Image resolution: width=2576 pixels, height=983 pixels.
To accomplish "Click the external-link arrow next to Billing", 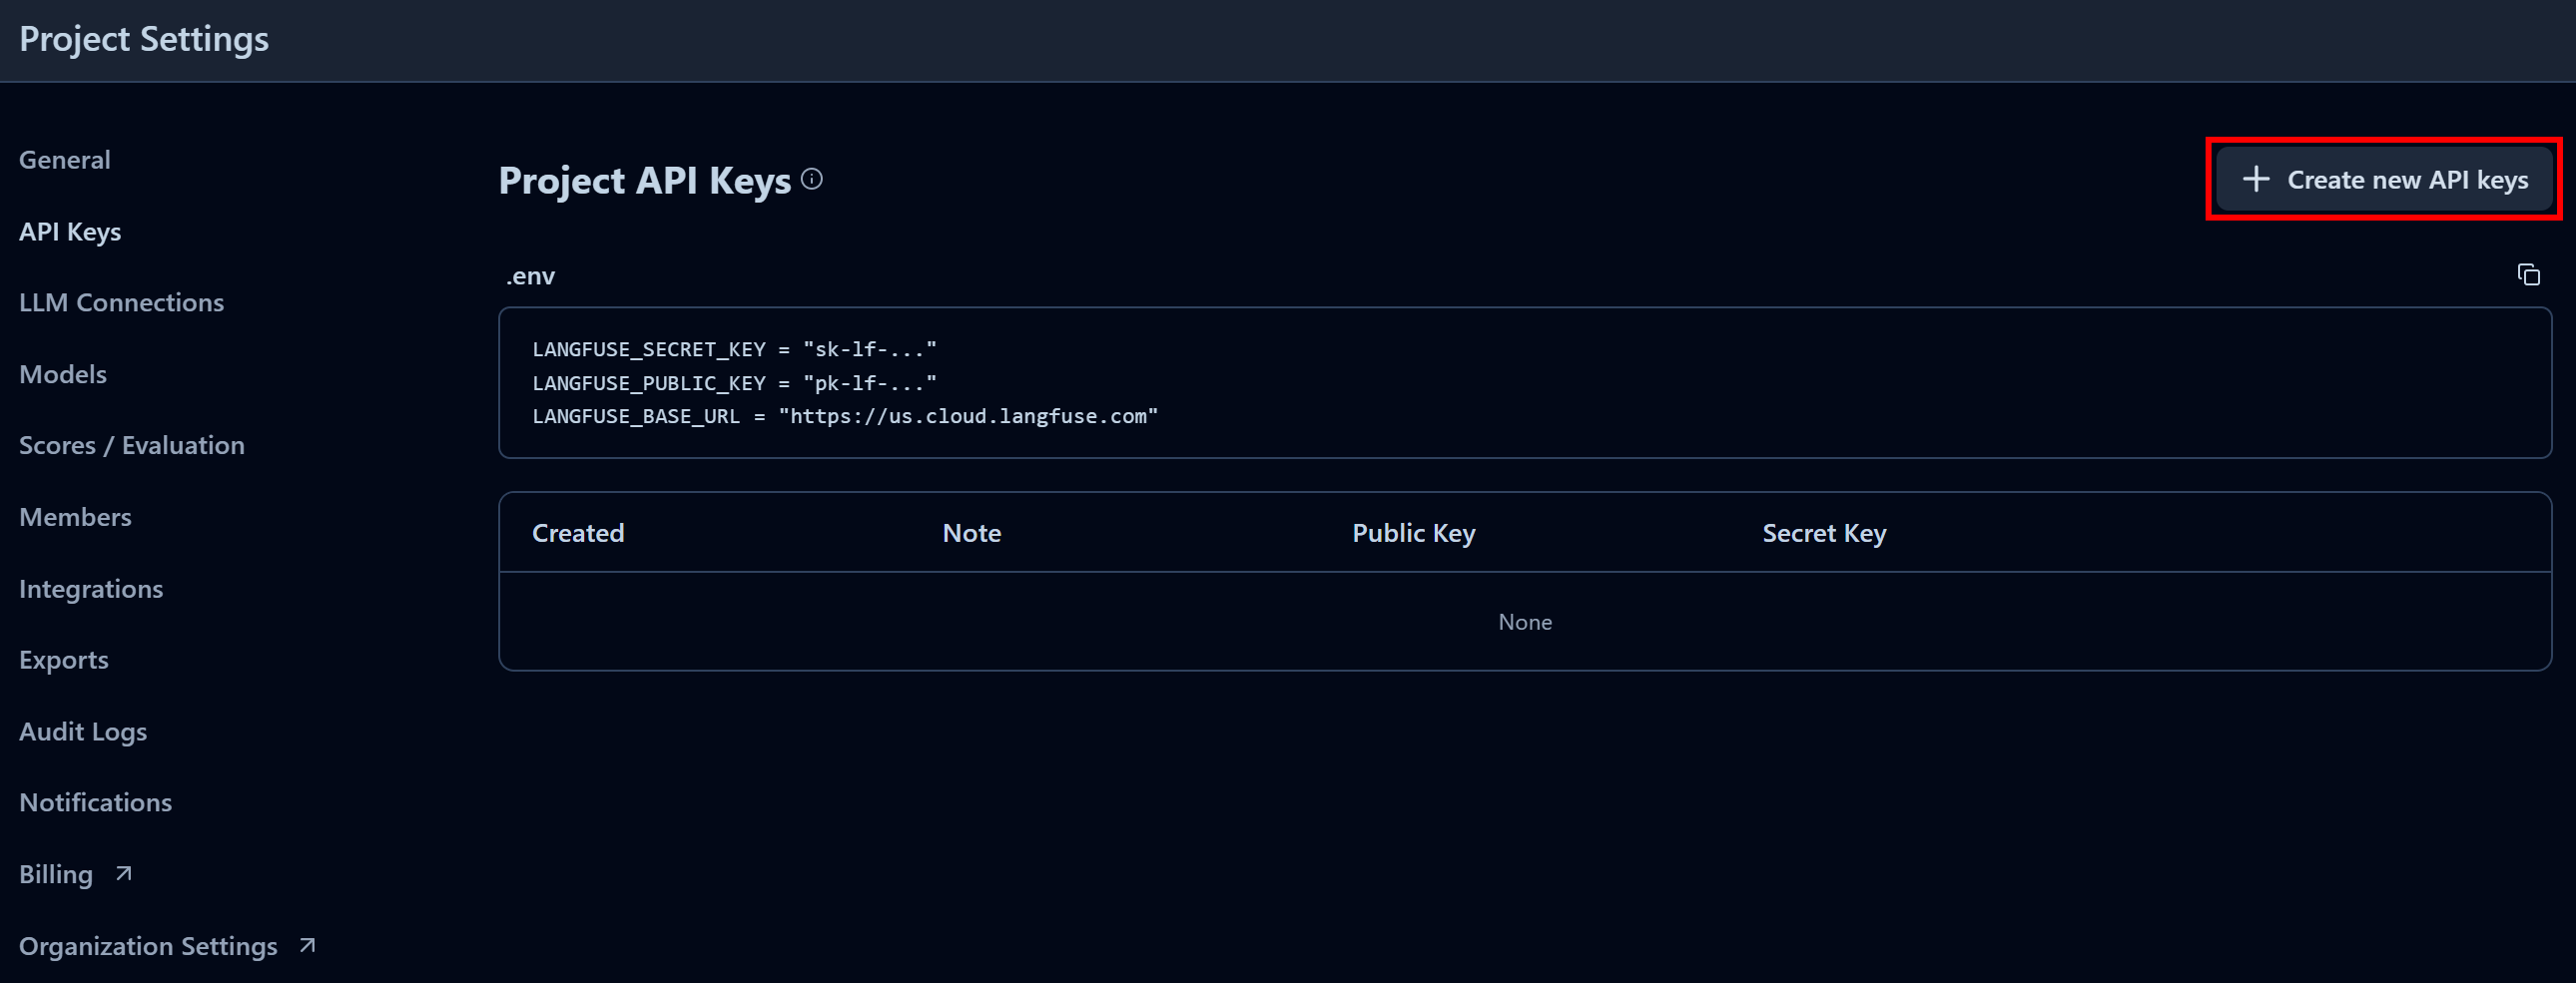I will tap(122, 872).
